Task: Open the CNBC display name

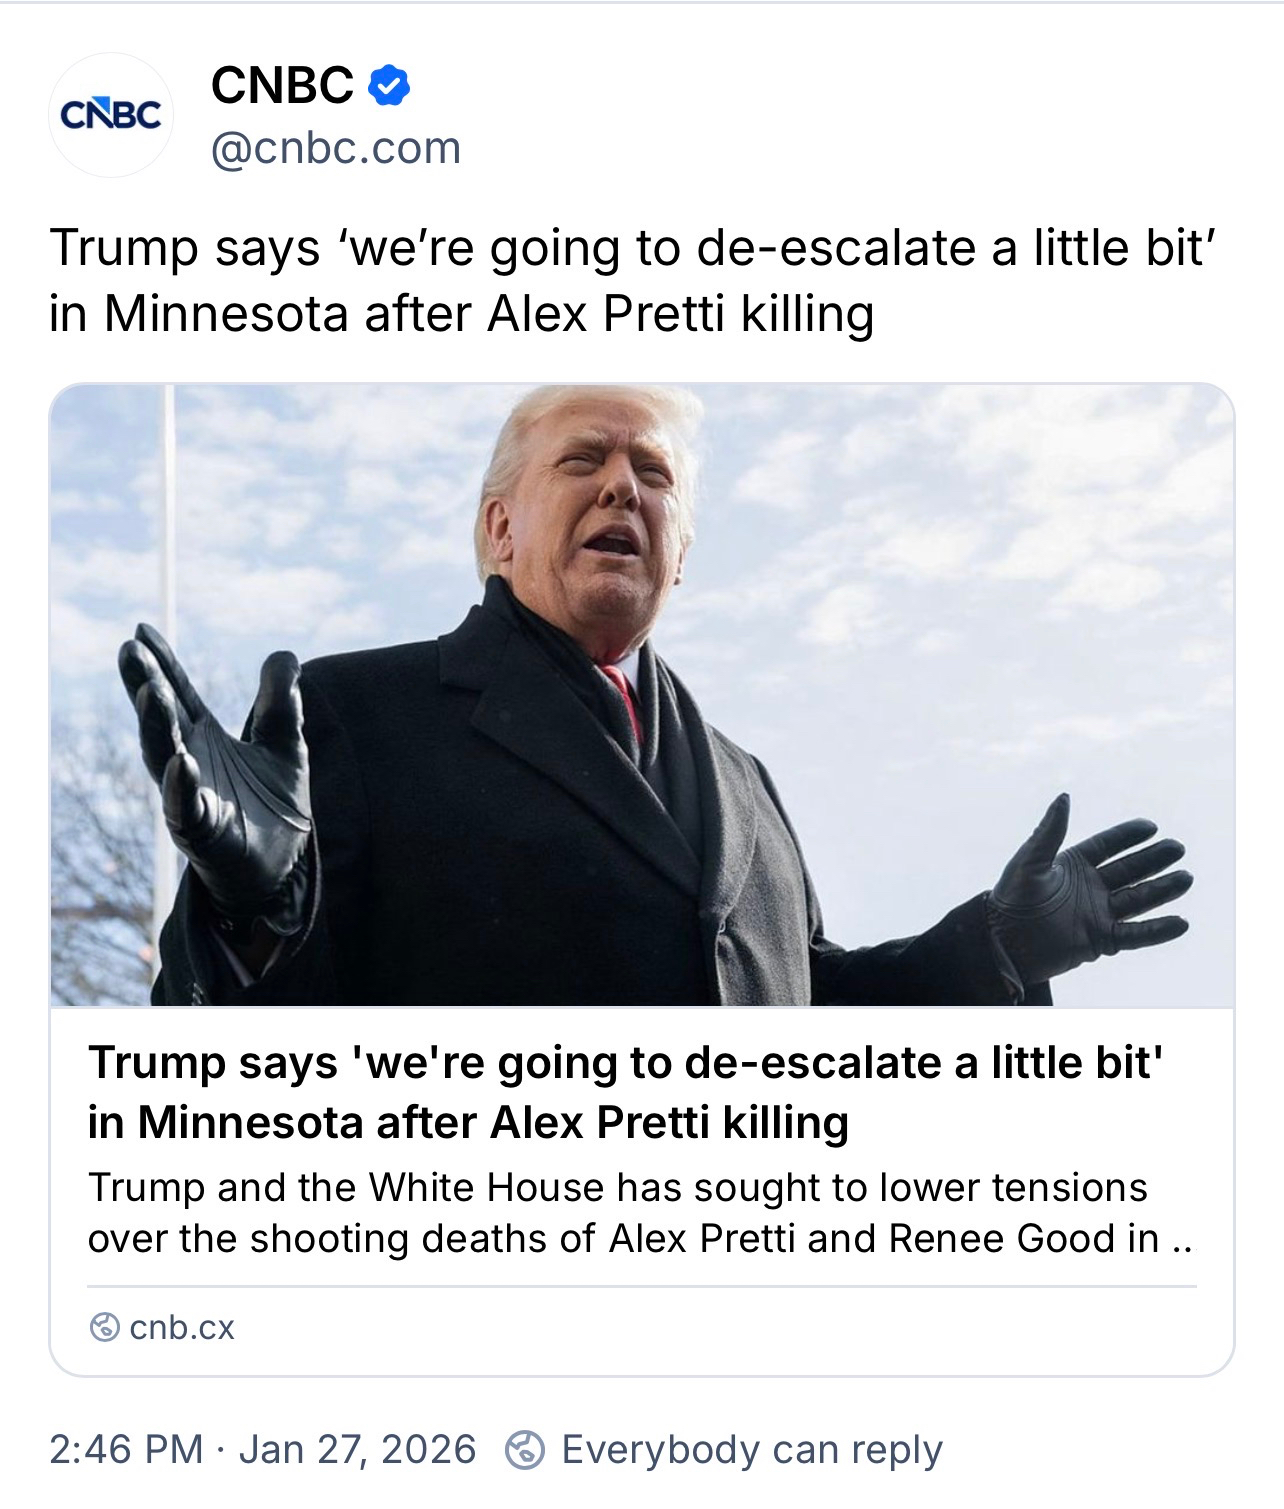Action: coord(282,86)
